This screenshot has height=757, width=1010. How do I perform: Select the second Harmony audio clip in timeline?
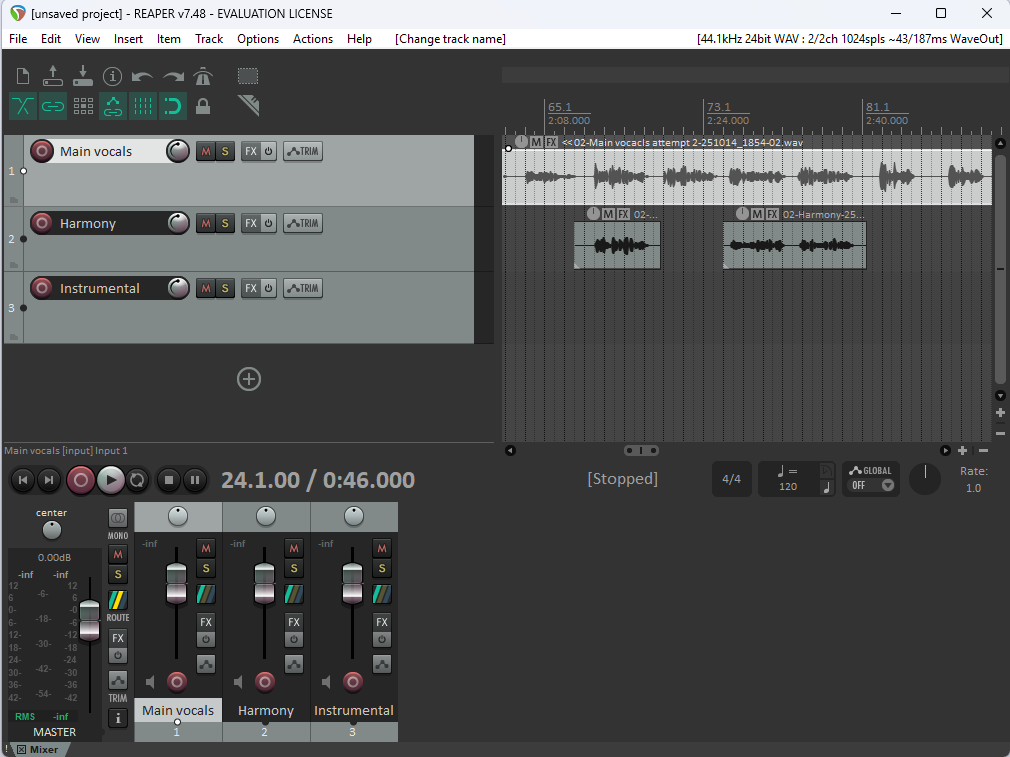(794, 246)
